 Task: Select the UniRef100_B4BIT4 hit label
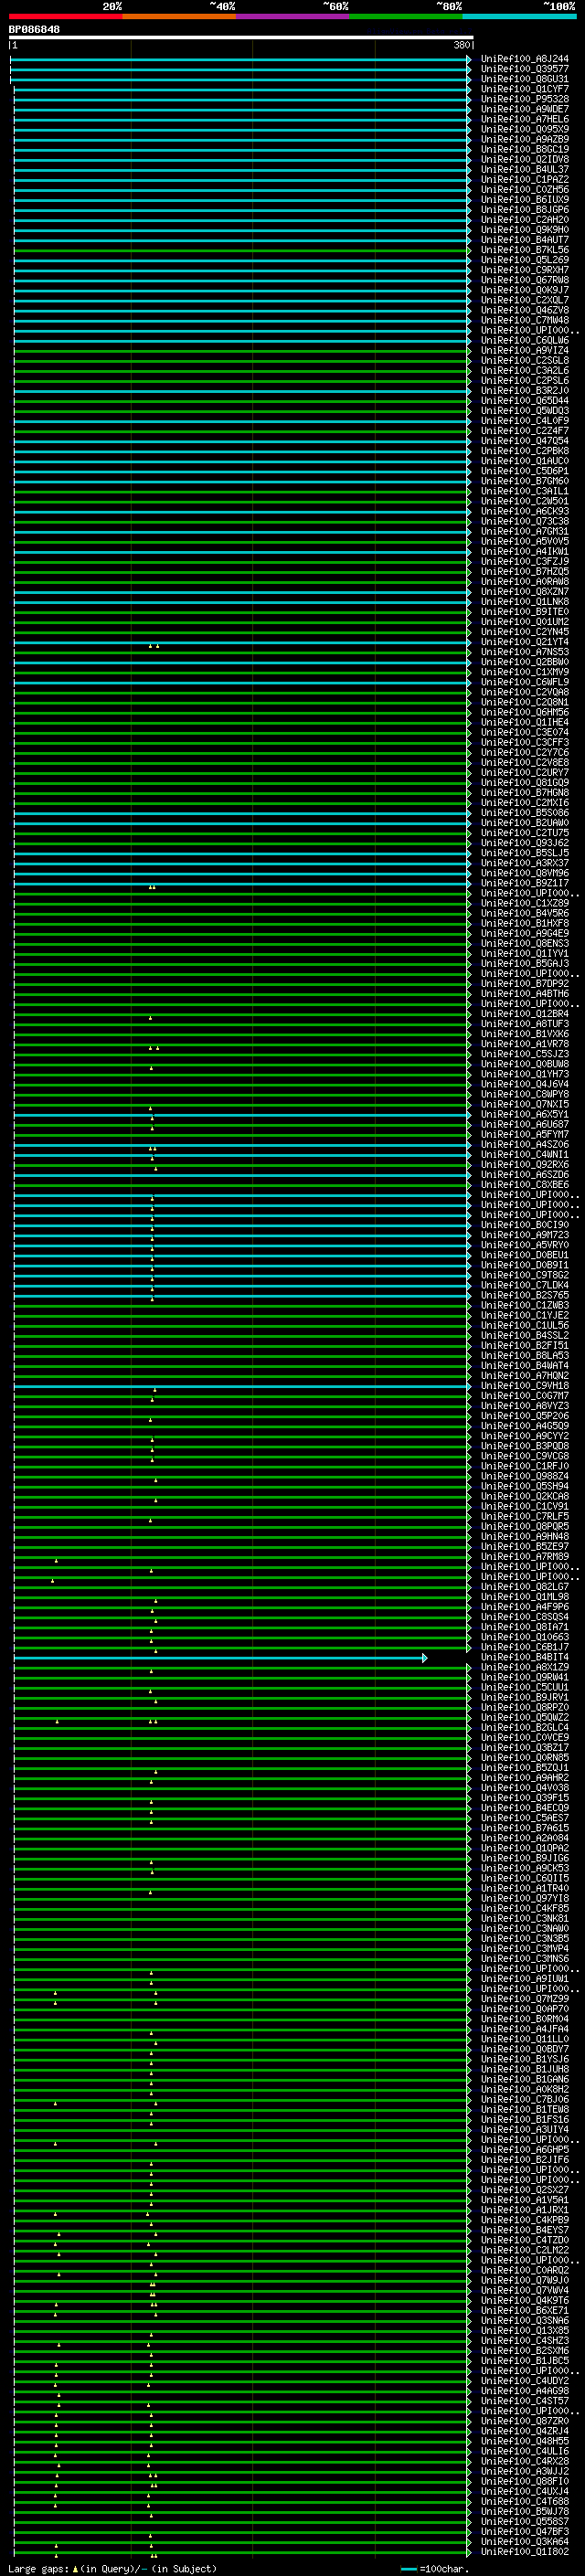pyautogui.click(x=524, y=1657)
